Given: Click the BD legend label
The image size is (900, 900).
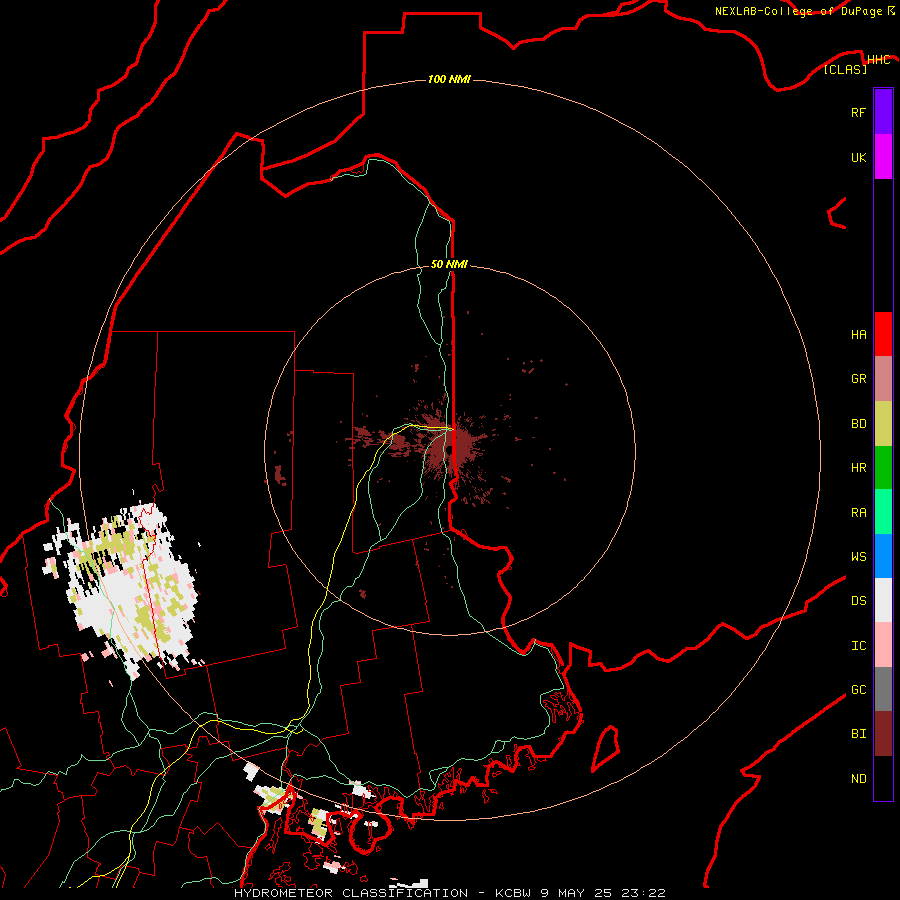Looking at the screenshot, I should (x=858, y=424).
